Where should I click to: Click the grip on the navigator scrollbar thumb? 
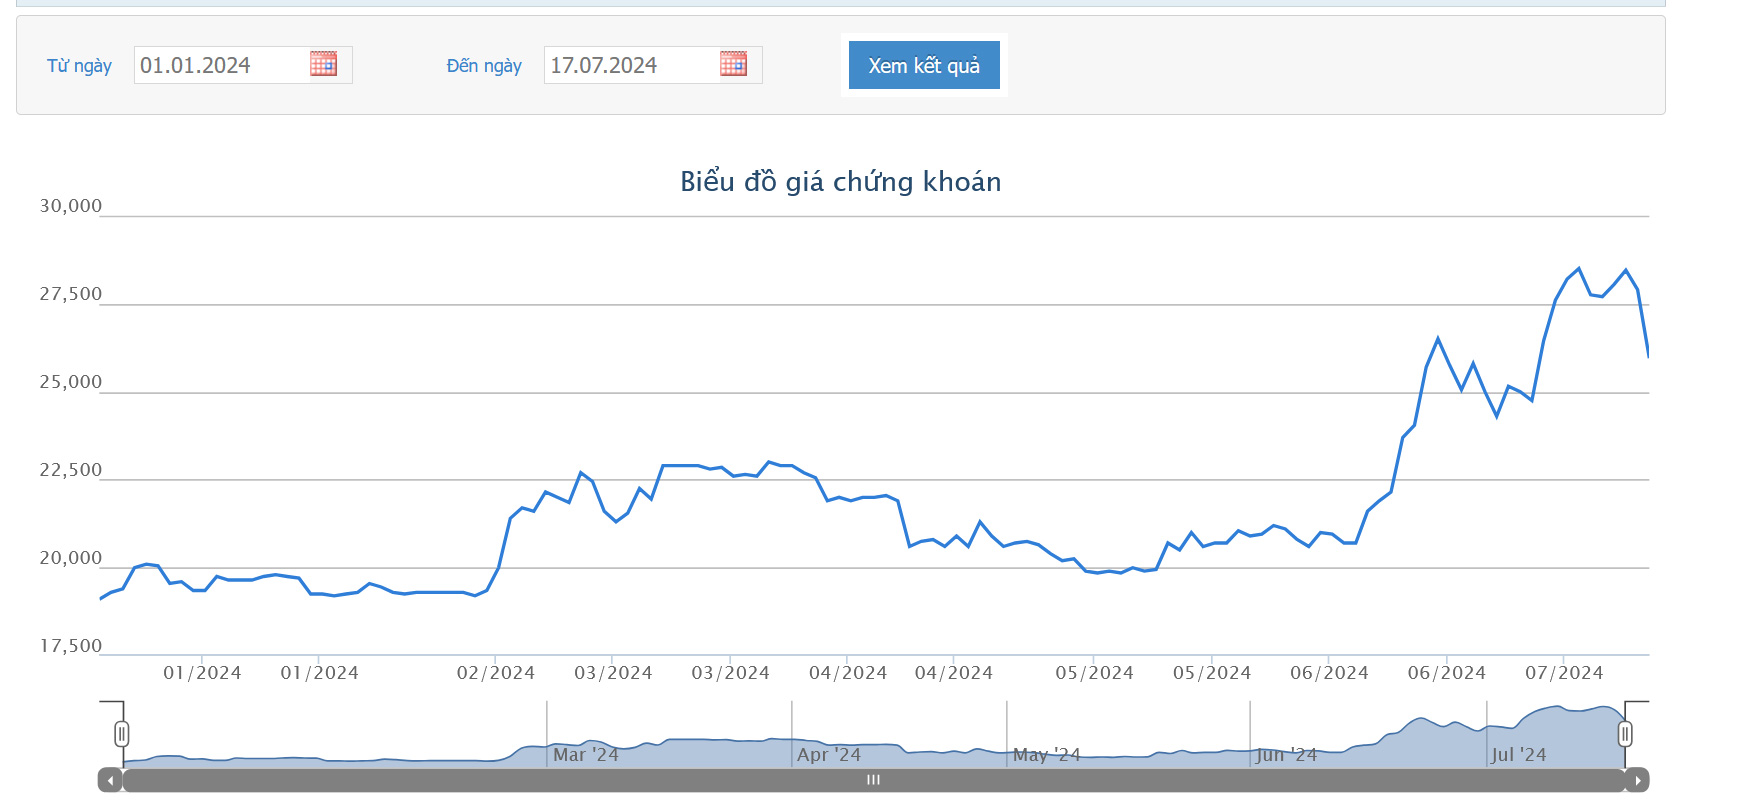[x=873, y=780]
